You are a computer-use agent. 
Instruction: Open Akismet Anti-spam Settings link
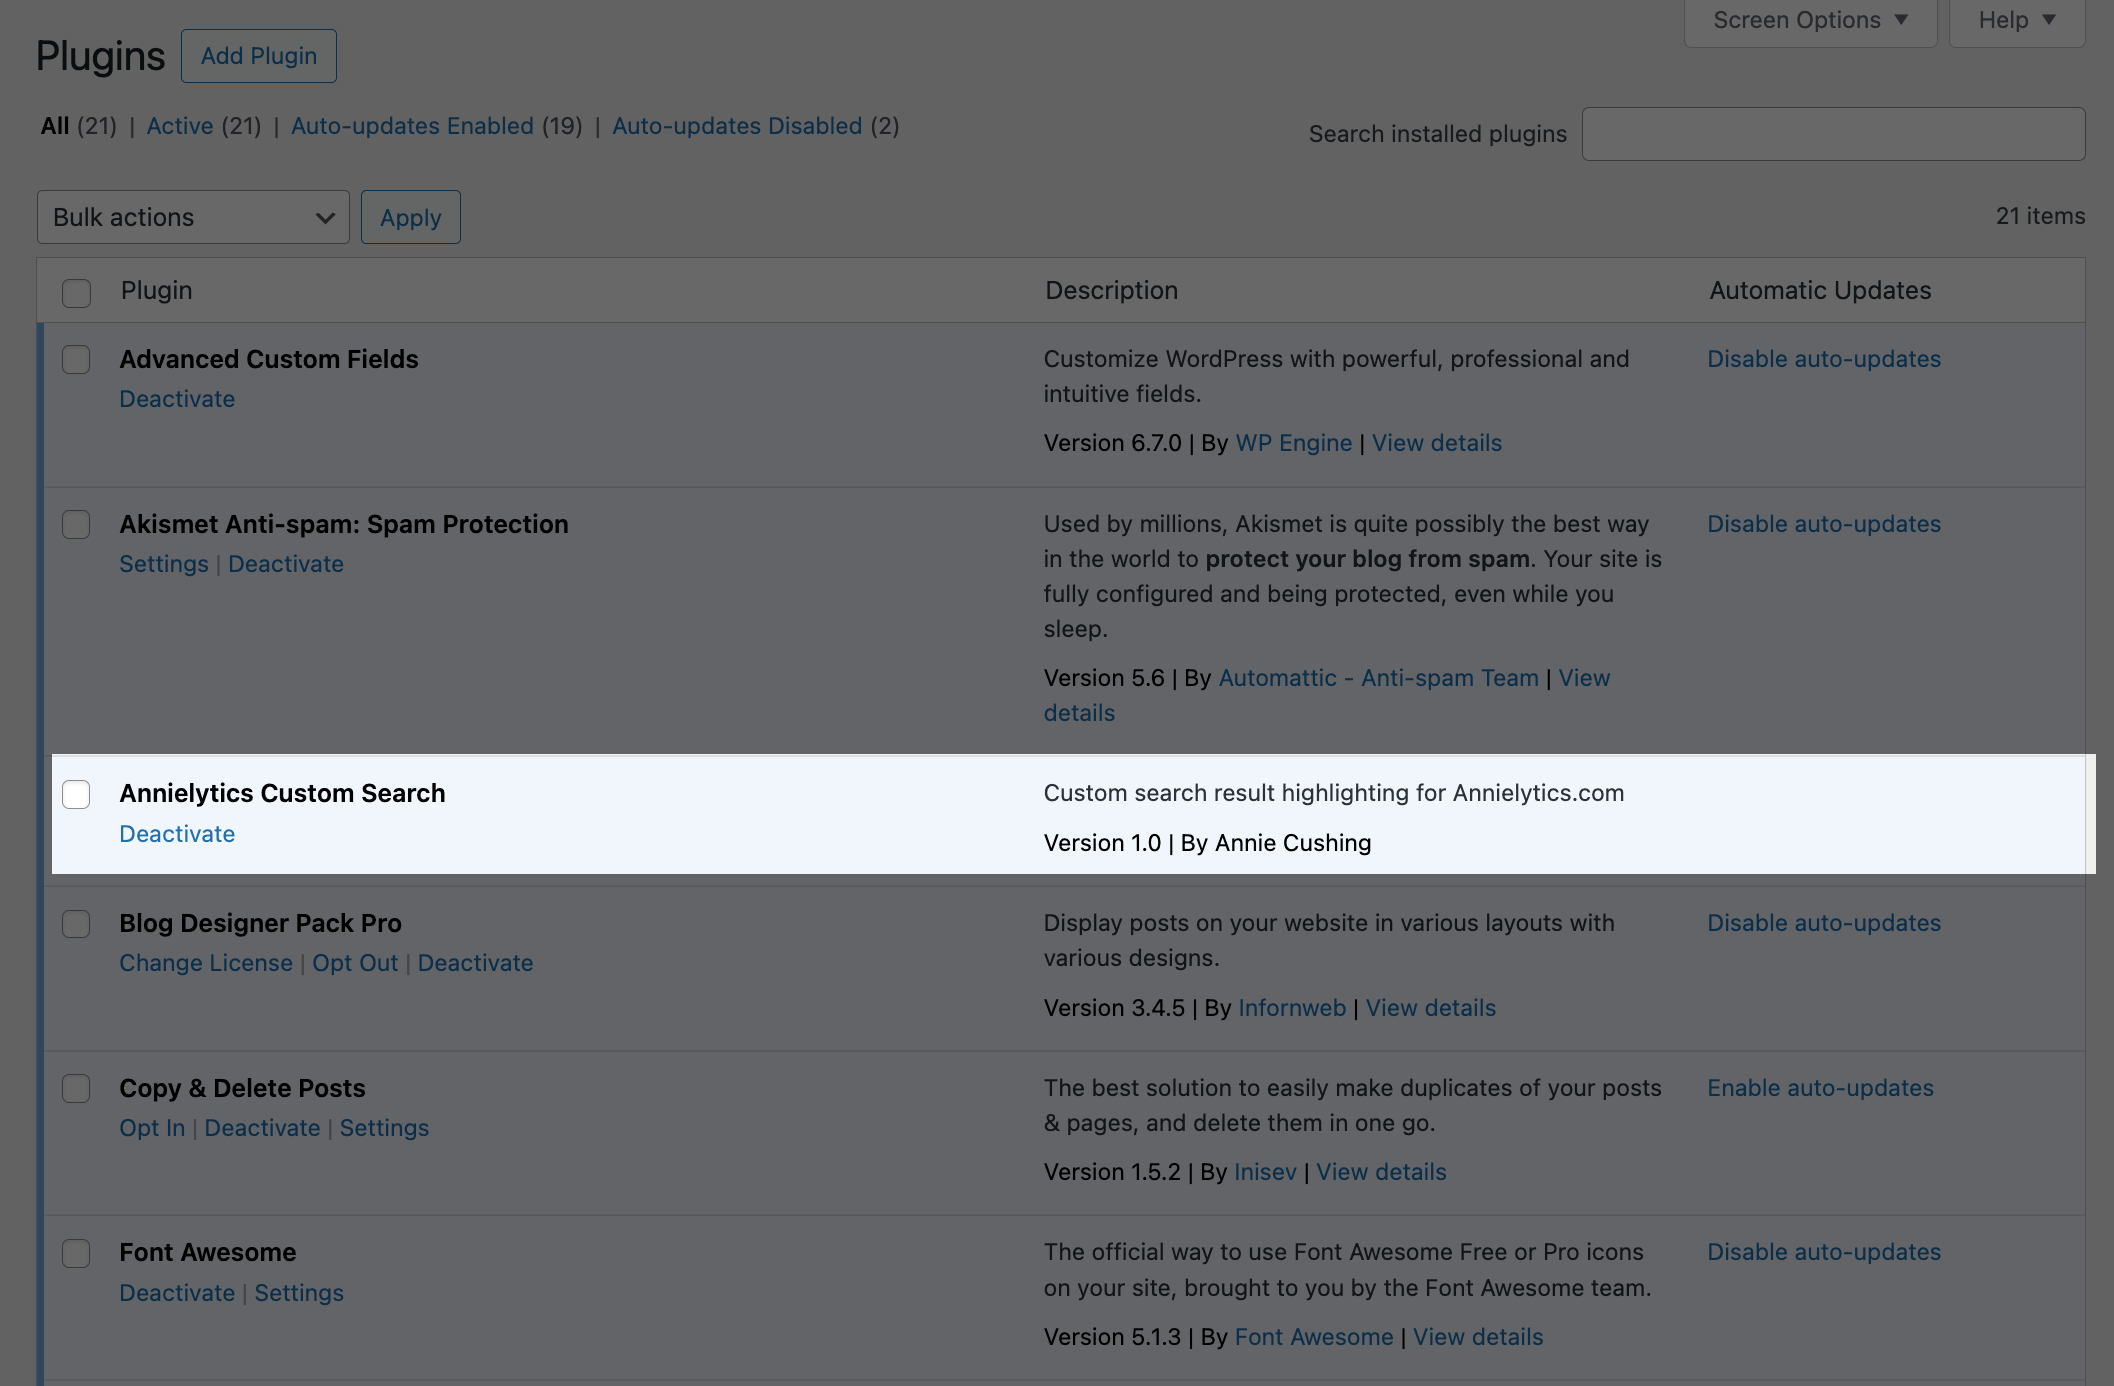[164, 564]
